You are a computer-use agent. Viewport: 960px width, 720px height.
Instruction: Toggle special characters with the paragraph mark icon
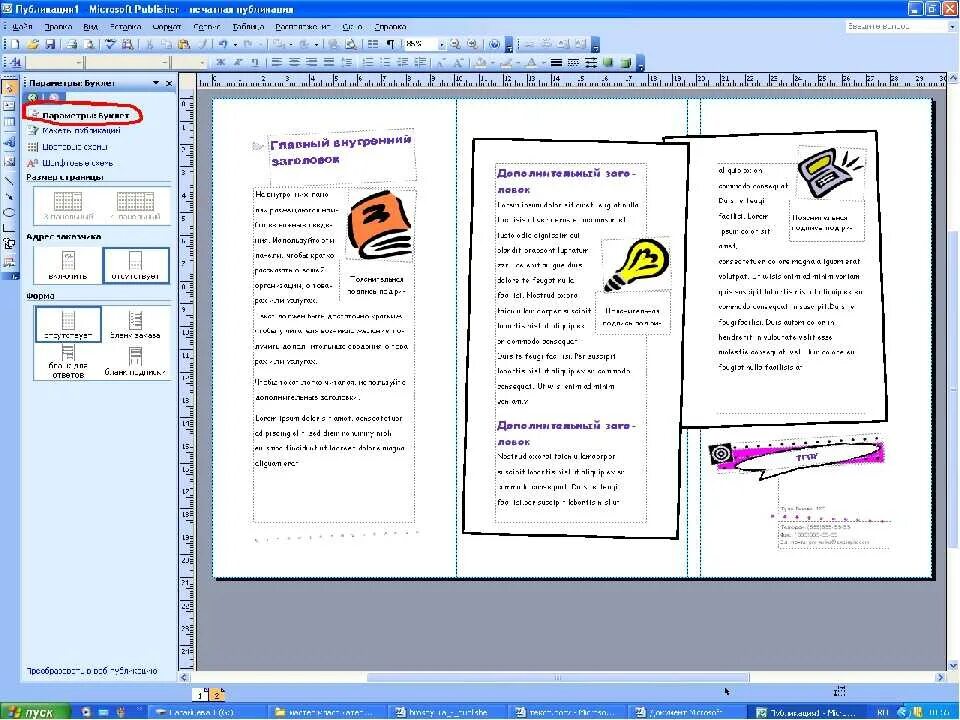[x=389, y=44]
